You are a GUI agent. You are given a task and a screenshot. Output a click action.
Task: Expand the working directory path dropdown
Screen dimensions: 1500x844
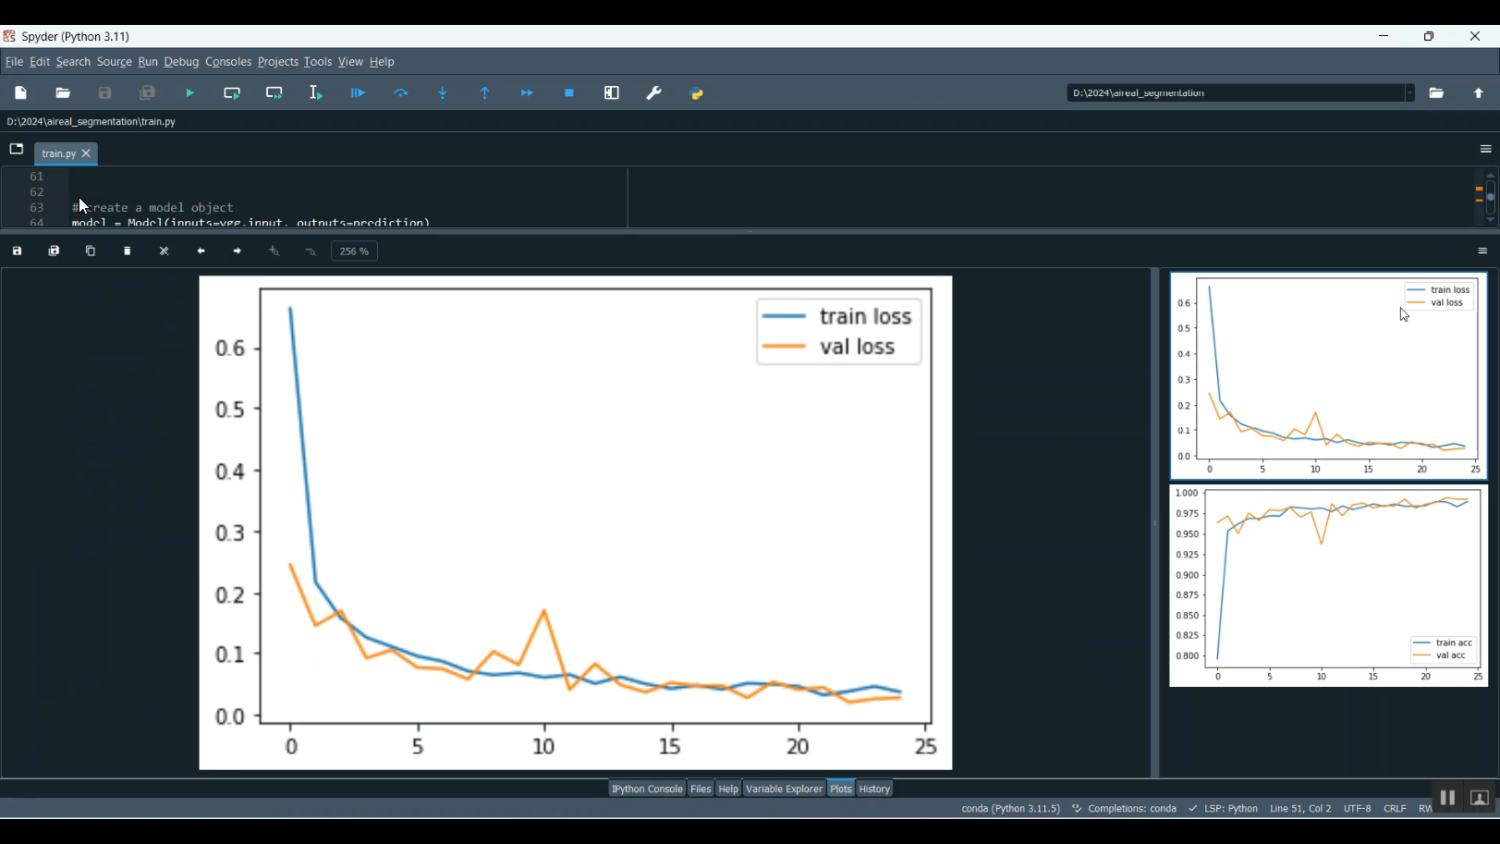click(x=1409, y=93)
